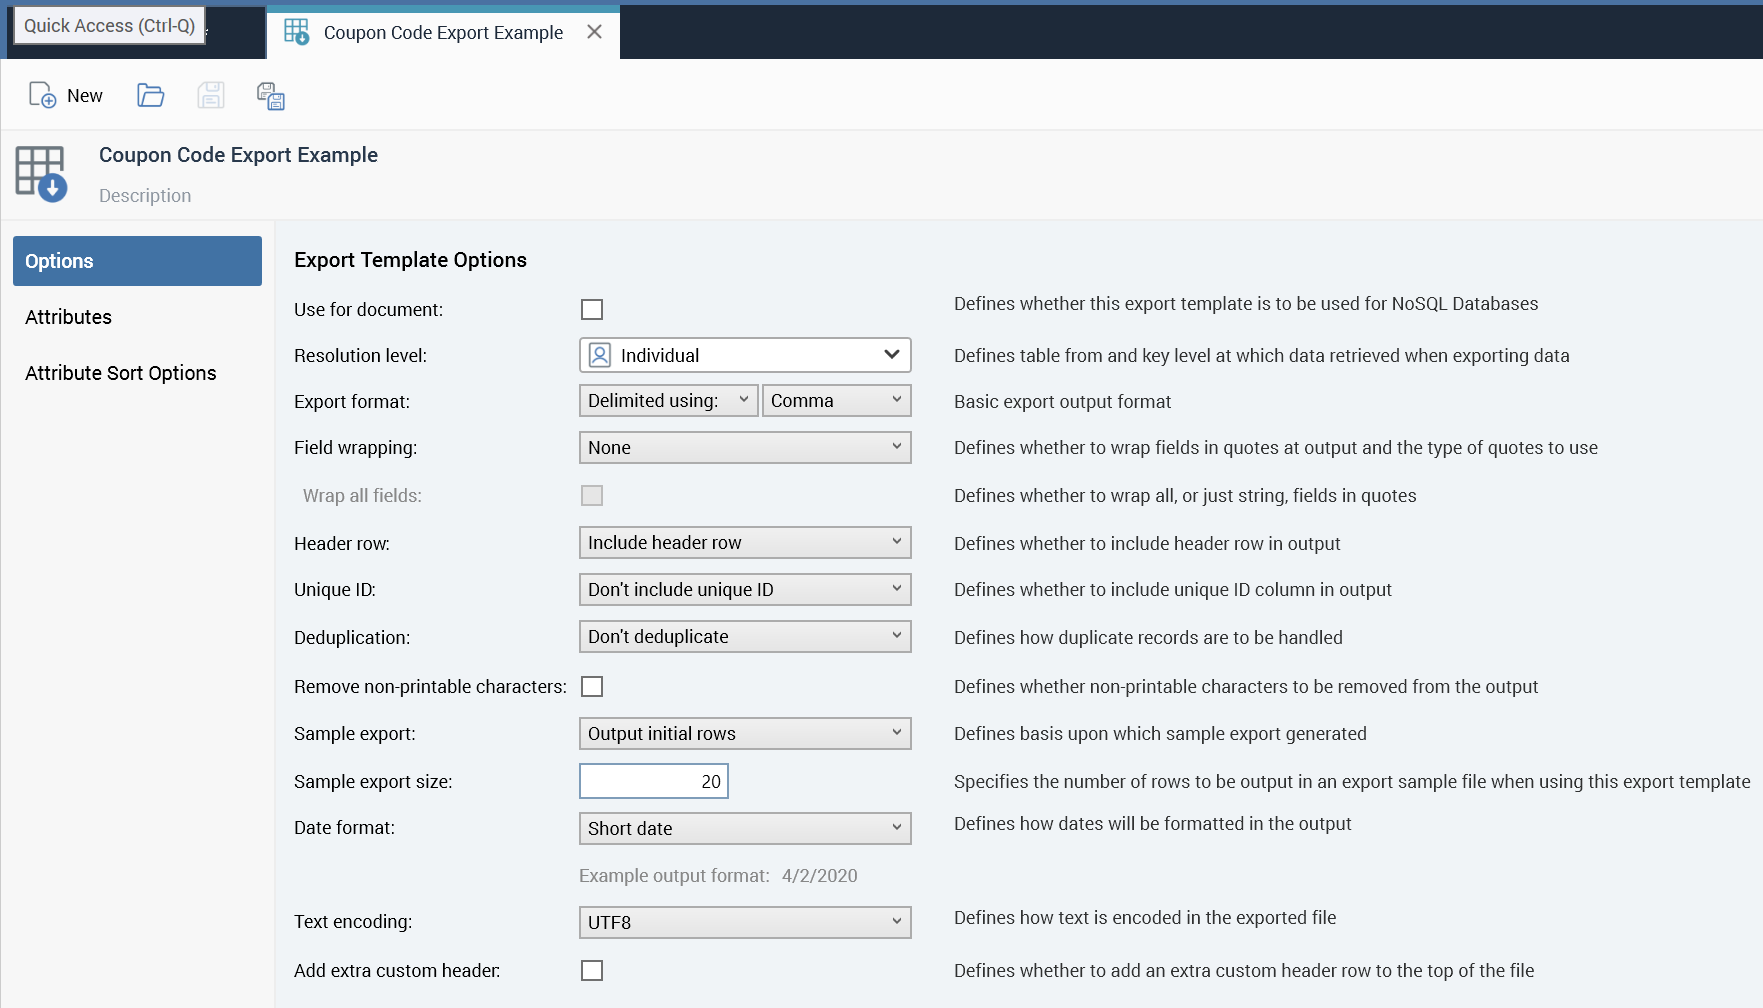This screenshot has height=1008, width=1763.
Task: Tick the Add extra custom header checkbox
Action: pyautogui.click(x=592, y=971)
